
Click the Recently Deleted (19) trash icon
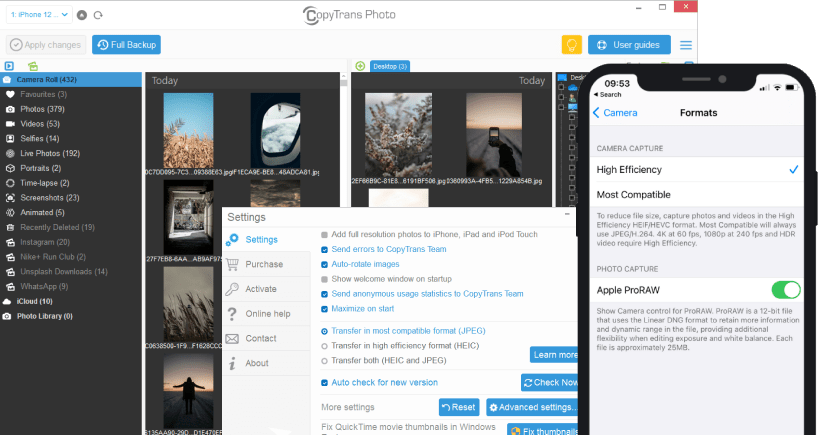click(x=10, y=227)
